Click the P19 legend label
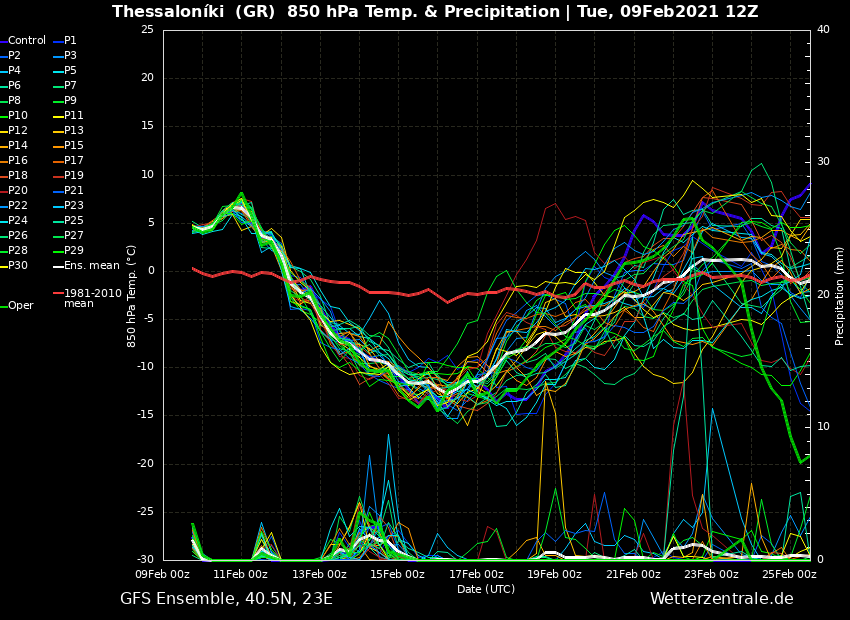 [x=74, y=176]
